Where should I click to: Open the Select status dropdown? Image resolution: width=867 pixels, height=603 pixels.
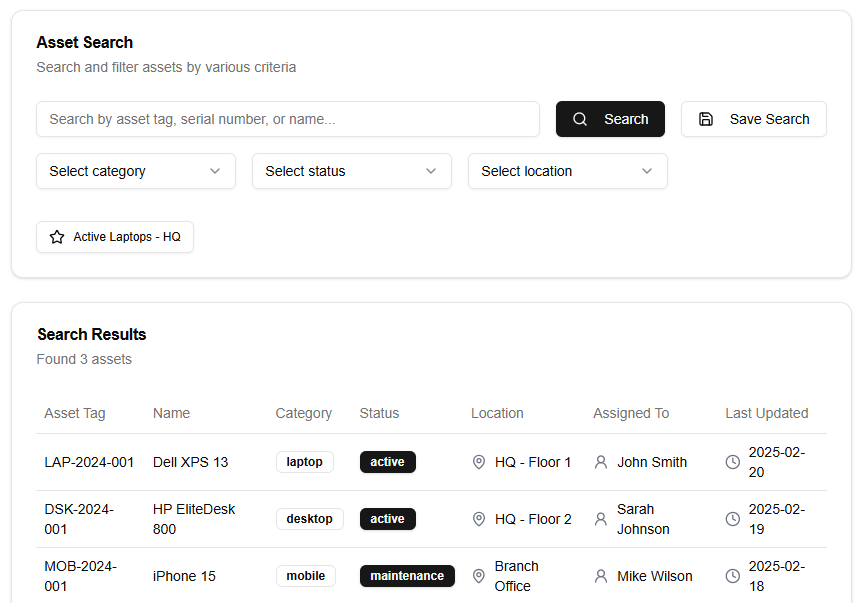352,171
